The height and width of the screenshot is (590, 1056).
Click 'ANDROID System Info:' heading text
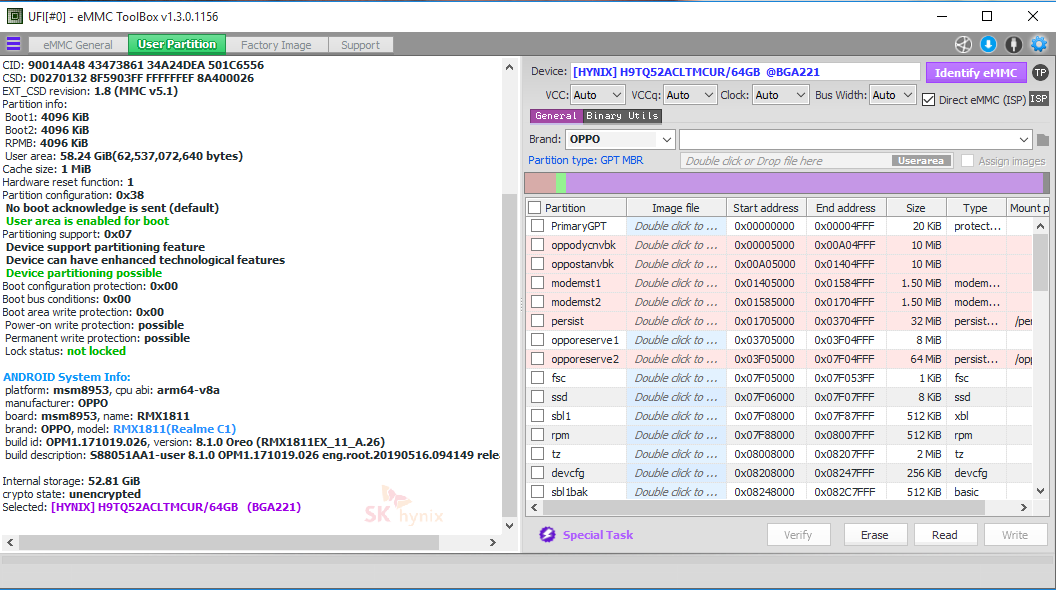[67, 377]
